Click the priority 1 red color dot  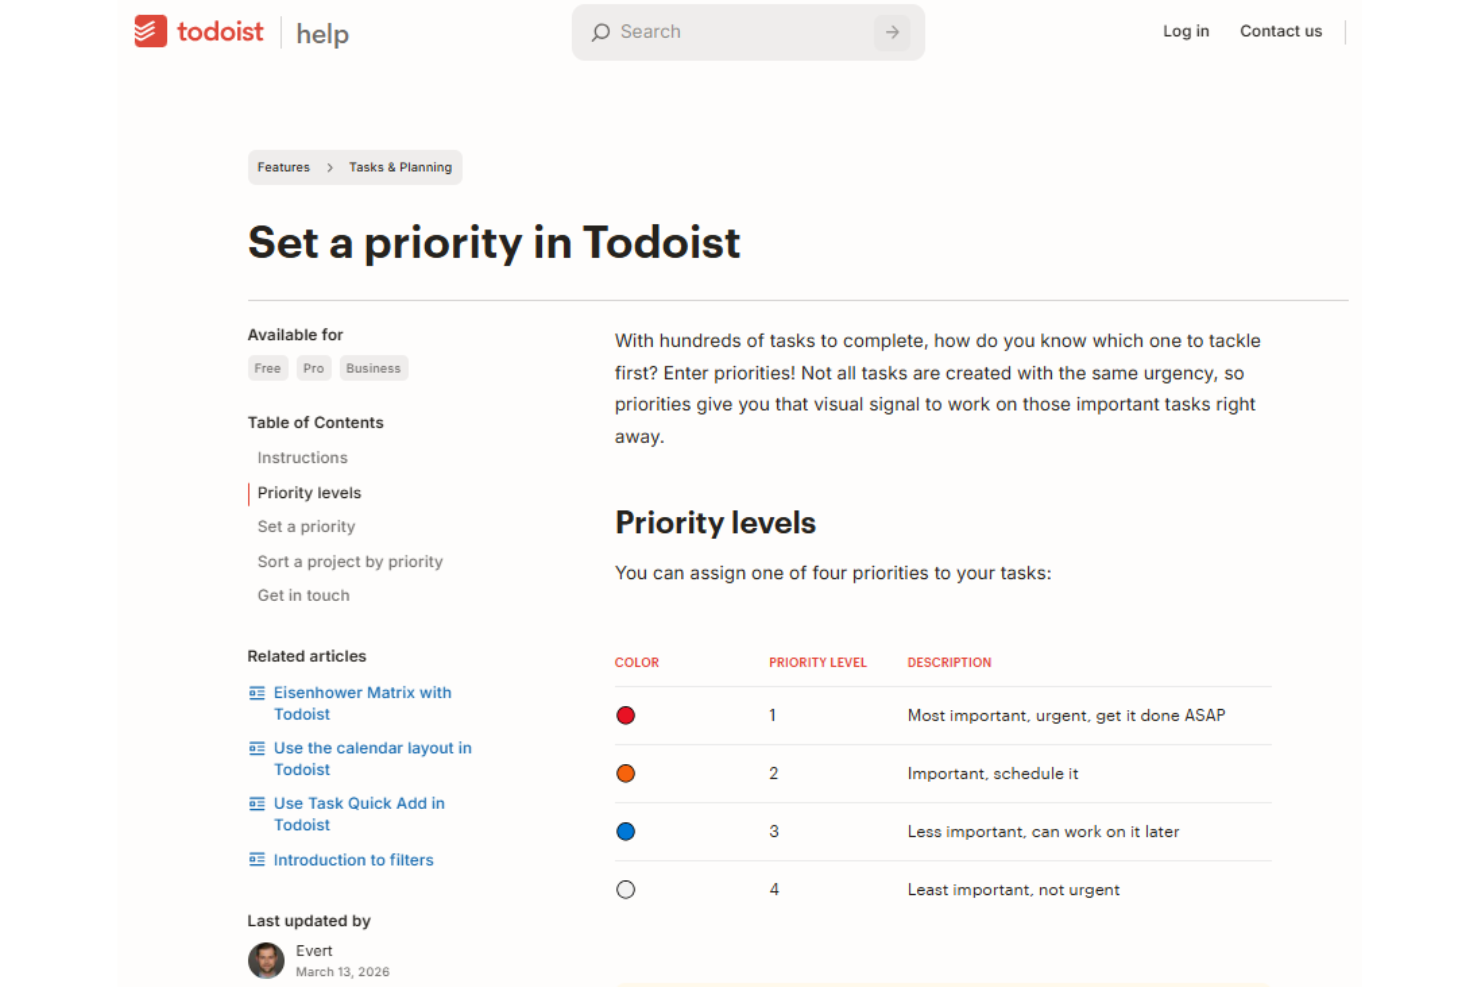(626, 715)
